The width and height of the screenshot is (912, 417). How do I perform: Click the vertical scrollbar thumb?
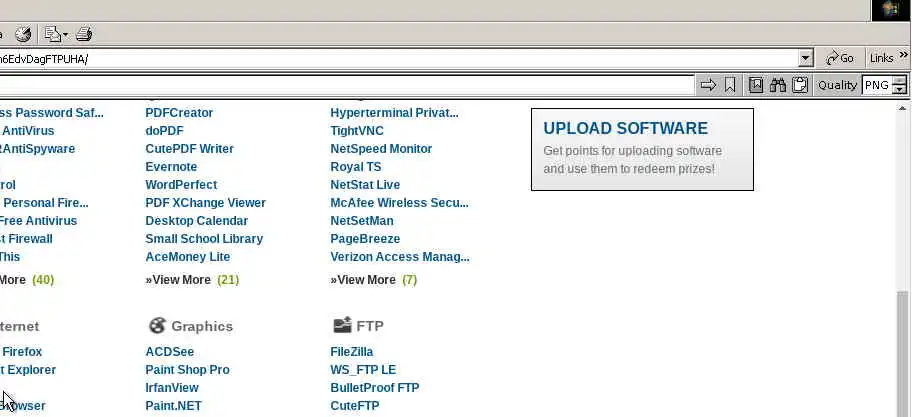tap(903, 352)
